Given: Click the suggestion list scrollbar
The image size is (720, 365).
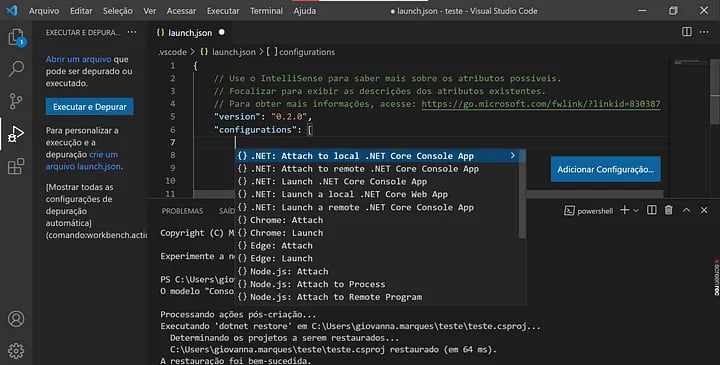Looking at the screenshot, I should (x=522, y=194).
